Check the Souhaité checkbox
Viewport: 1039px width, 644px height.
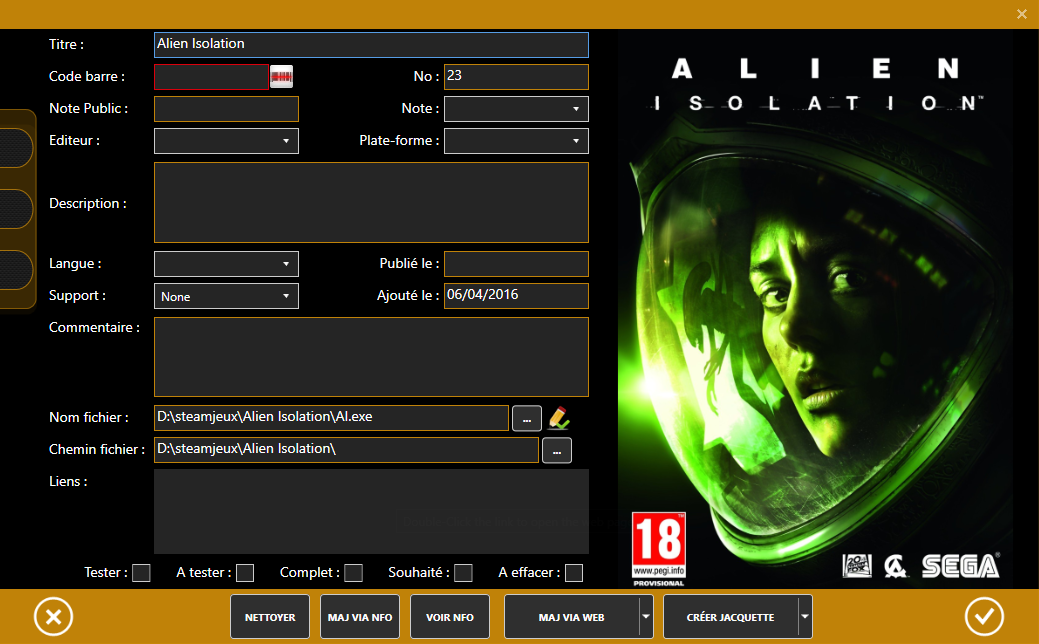(464, 573)
